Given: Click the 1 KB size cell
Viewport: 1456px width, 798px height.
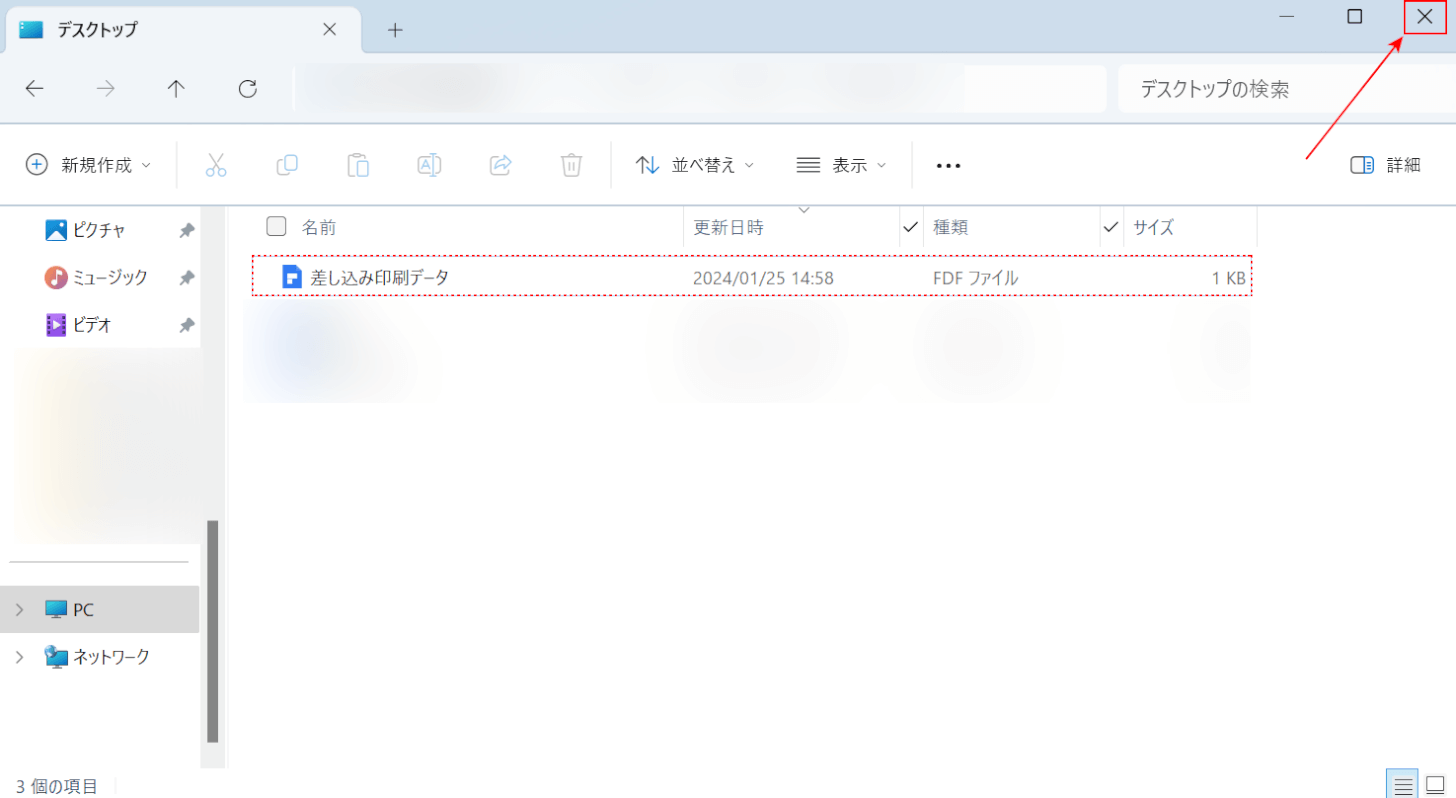Looking at the screenshot, I should [1229, 278].
